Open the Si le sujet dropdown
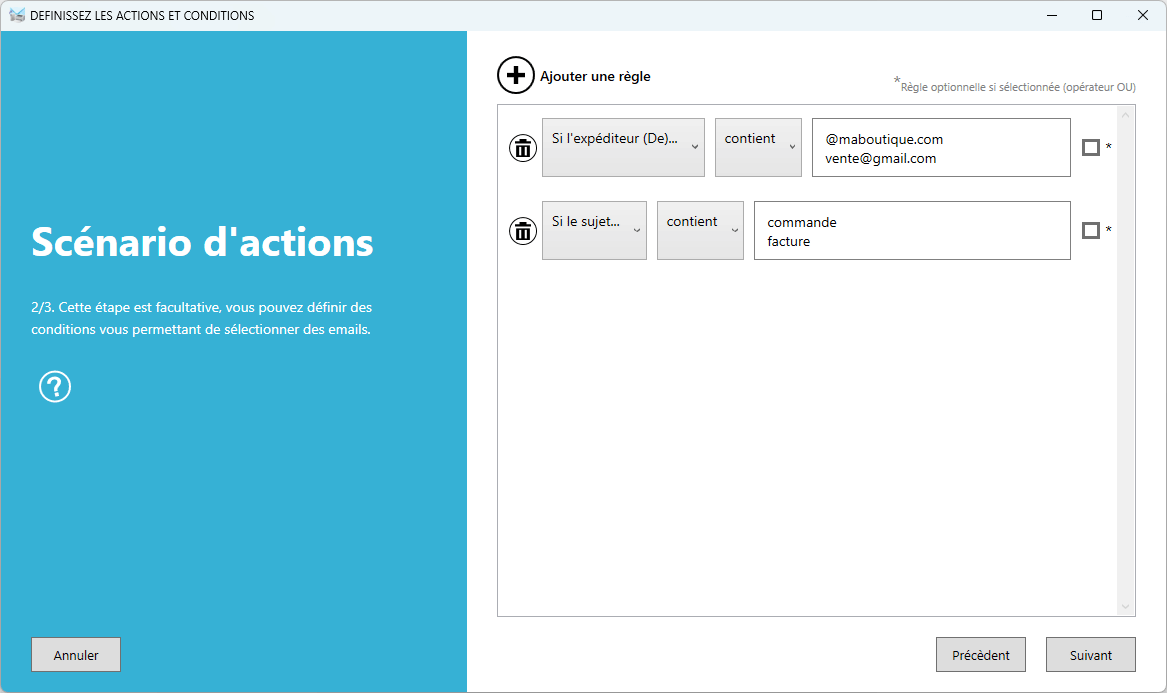This screenshot has height=693, width=1167. [594, 230]
